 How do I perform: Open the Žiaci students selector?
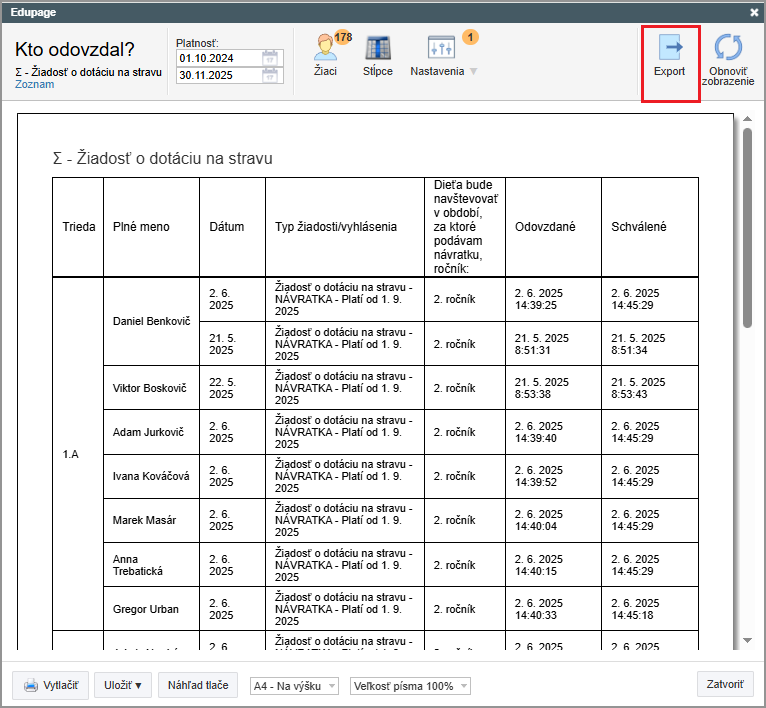326,54
